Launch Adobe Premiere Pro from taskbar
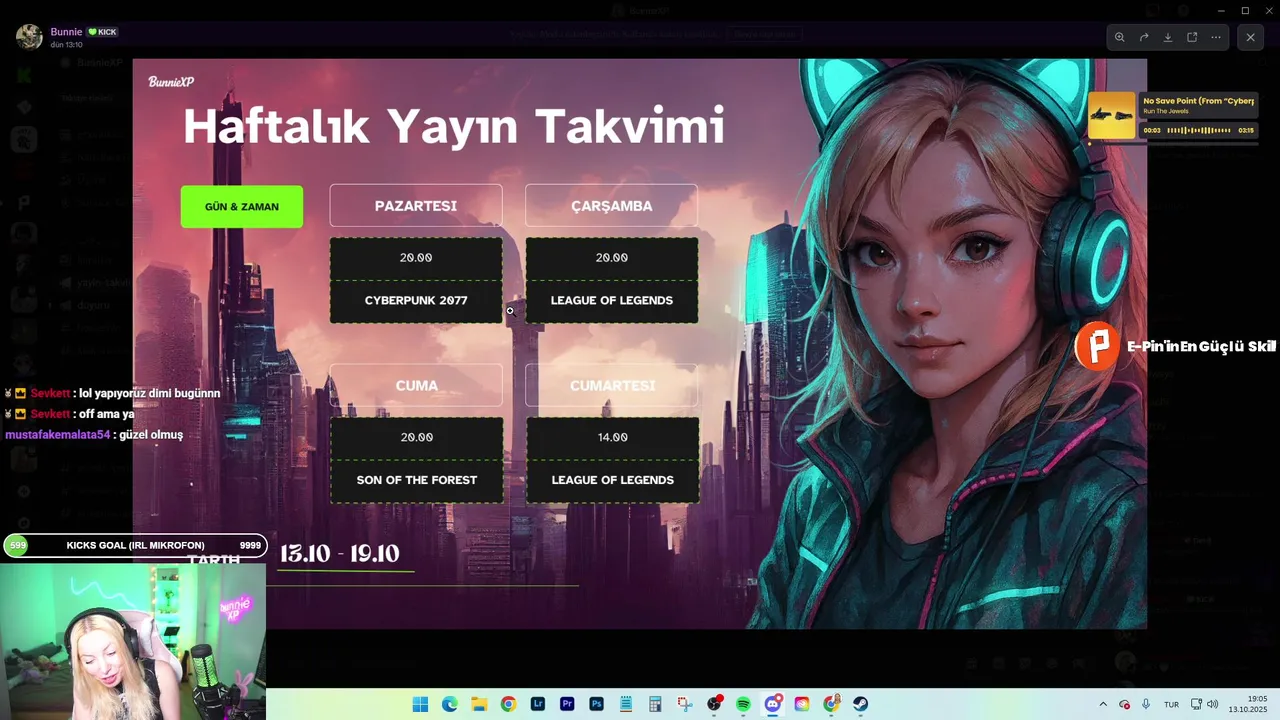 tap(567, 704)
